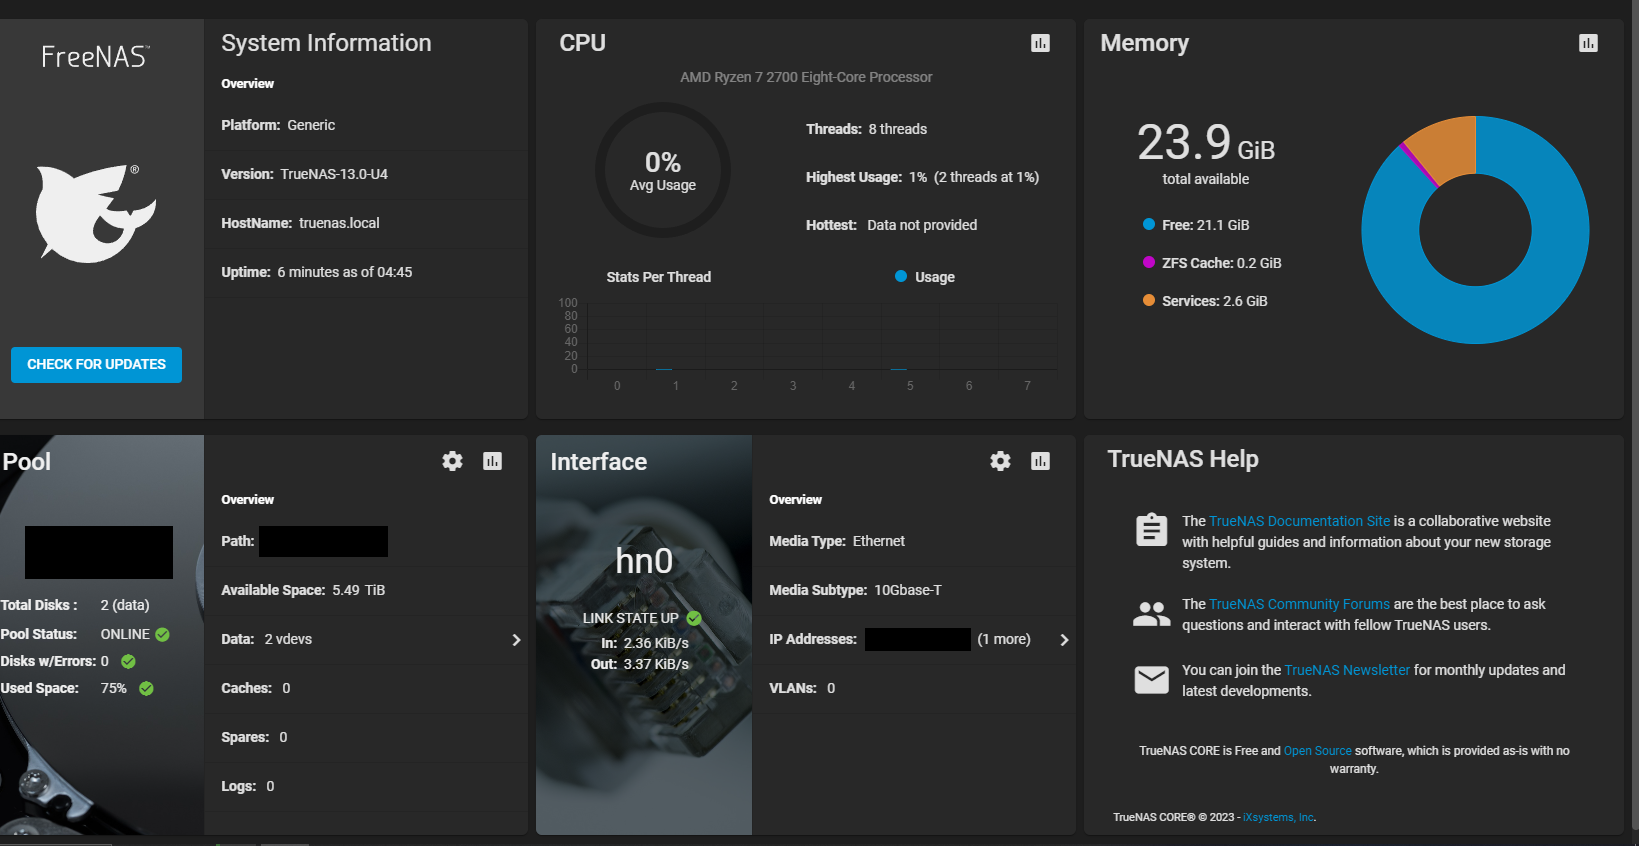Open Pool reports chart icon
Image resolution: width=1639 pixels, height=846 pixels.
[x=492, y=461]
